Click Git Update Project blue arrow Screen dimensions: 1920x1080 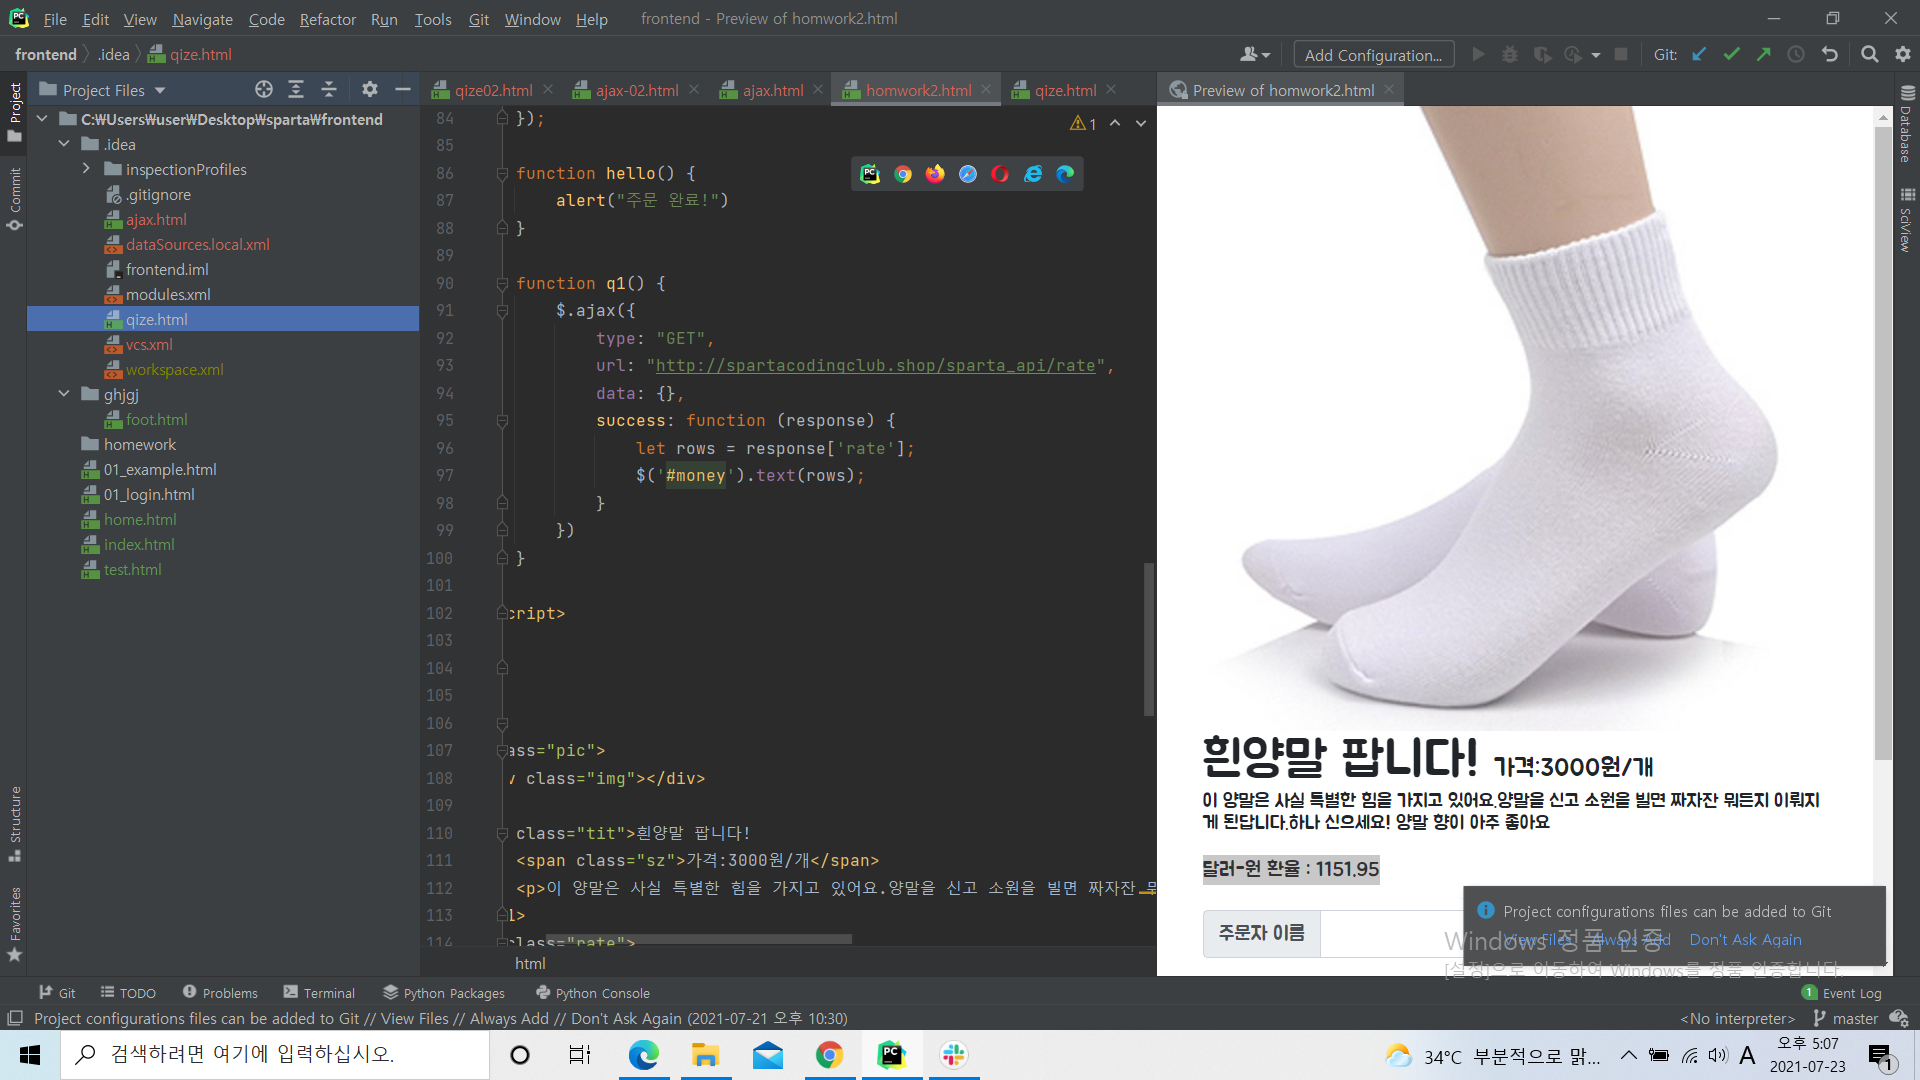pyautogui.click(x=1699, y=55)
